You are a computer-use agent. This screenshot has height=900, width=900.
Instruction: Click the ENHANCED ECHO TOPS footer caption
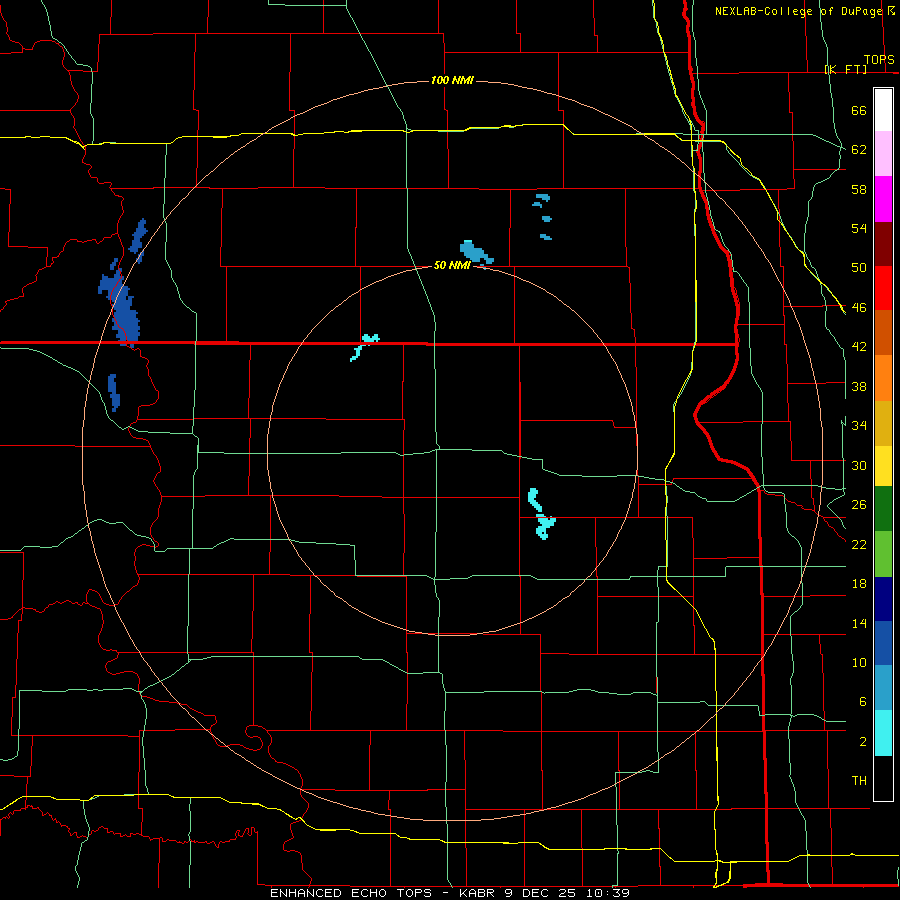coord(450,893)
